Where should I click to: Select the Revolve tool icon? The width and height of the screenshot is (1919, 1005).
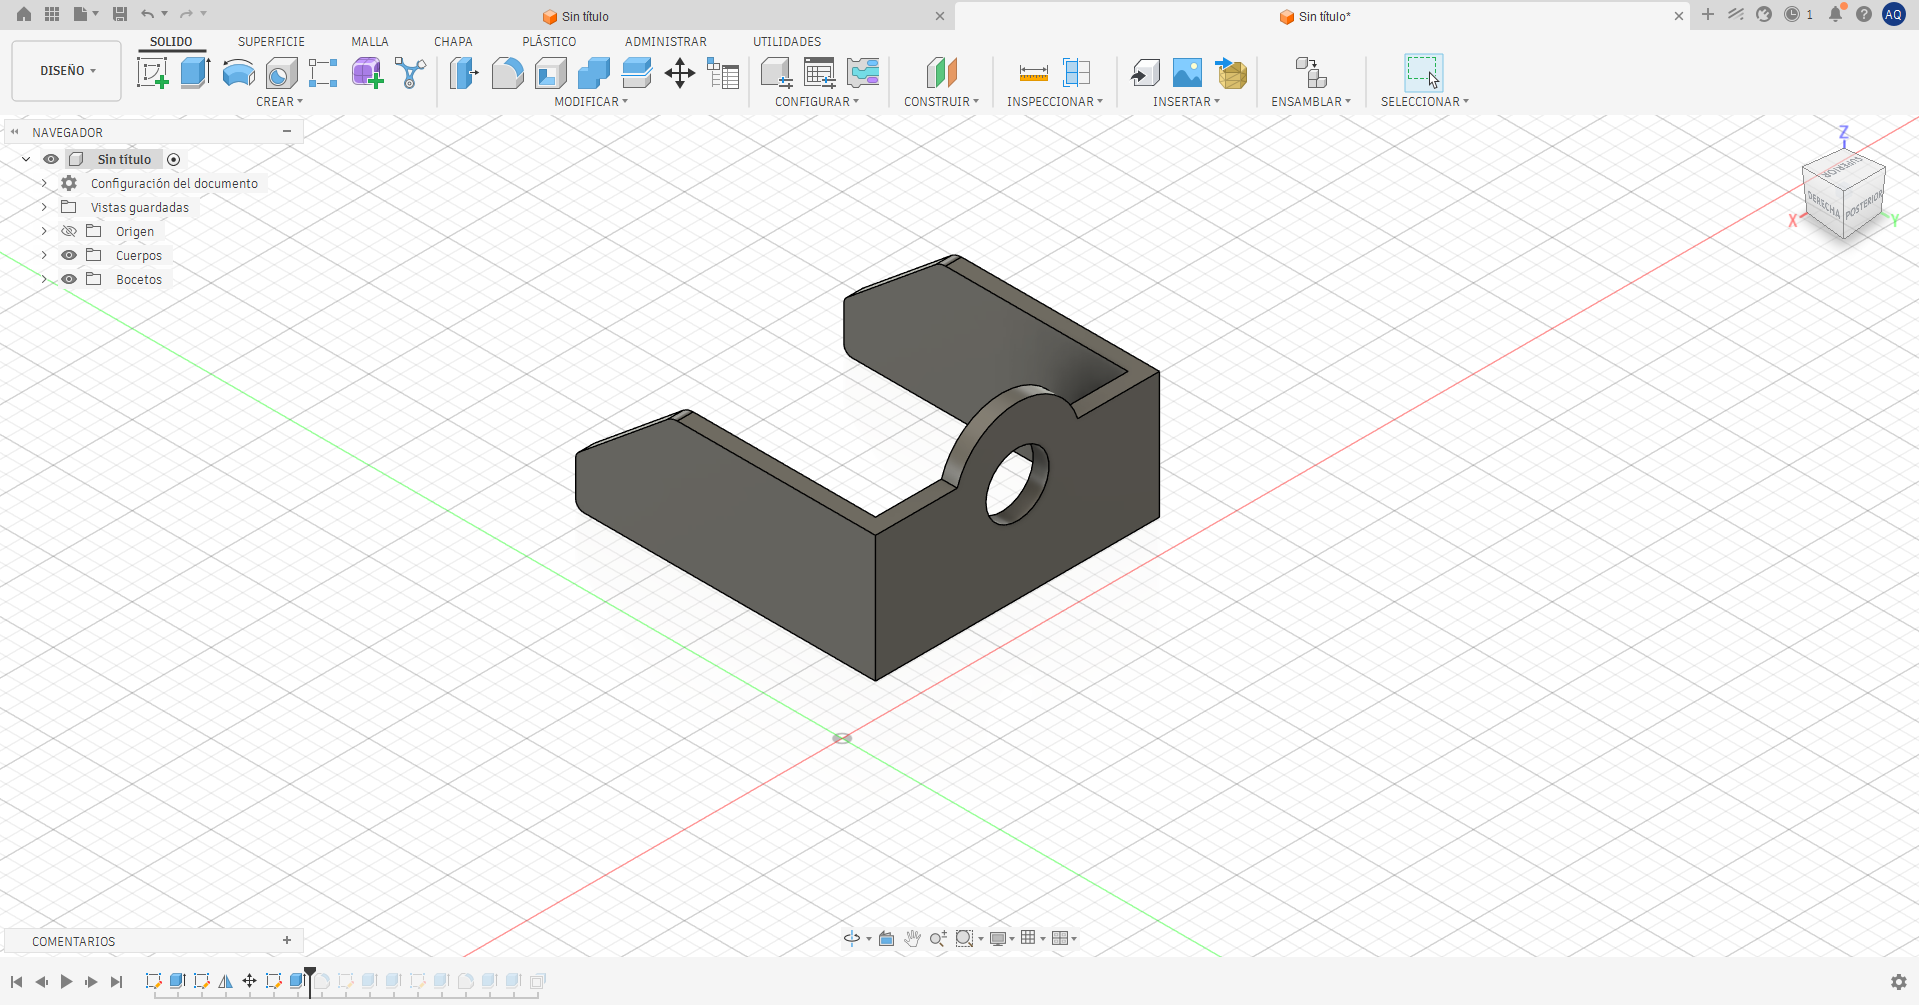click(238, 73)
